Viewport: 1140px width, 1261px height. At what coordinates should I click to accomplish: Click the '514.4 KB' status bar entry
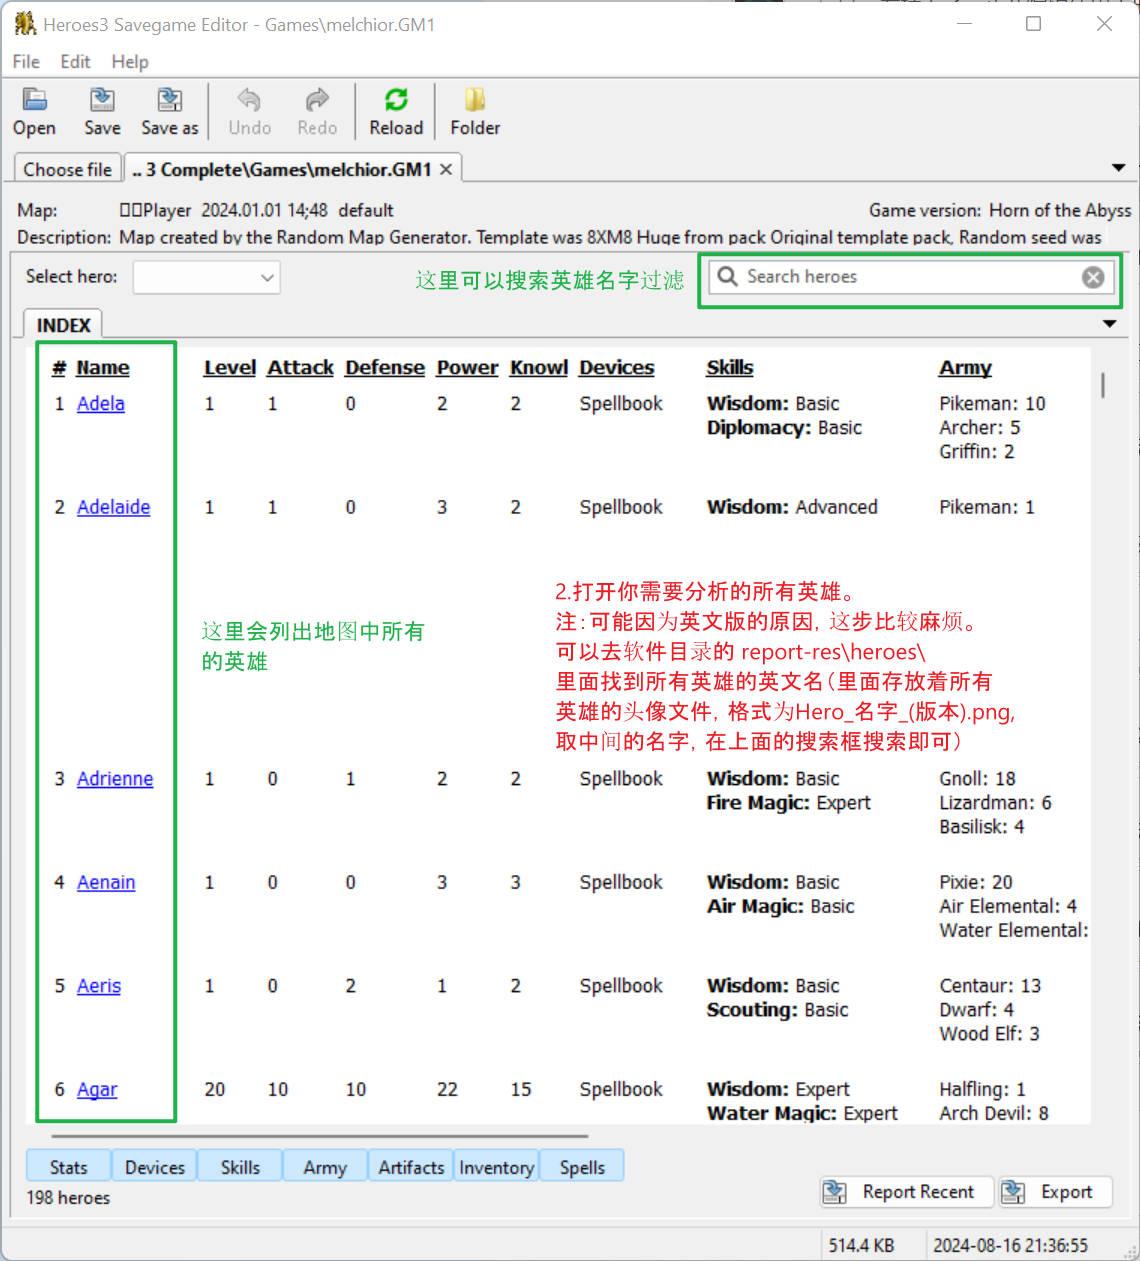861,1246
